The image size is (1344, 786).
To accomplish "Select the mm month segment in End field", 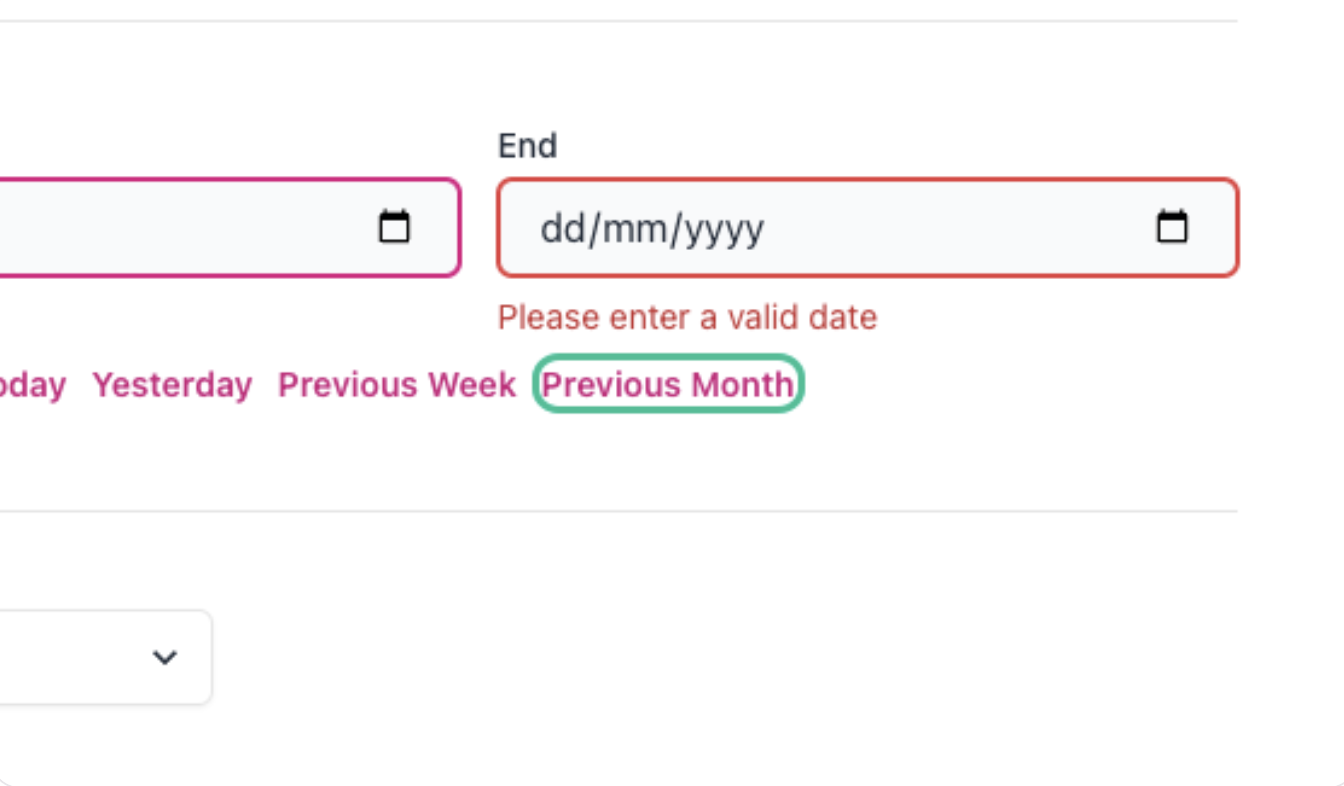I will [x=634, y=229].
